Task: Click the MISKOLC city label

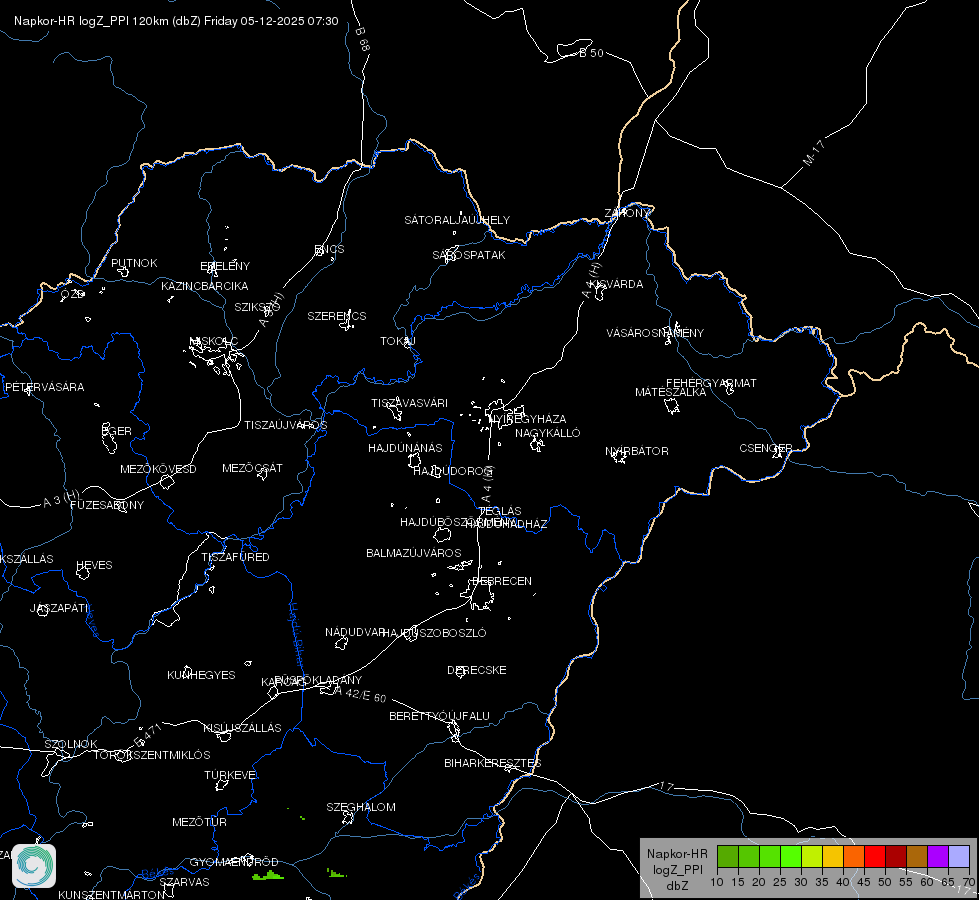Action: [x=213, y=341]
